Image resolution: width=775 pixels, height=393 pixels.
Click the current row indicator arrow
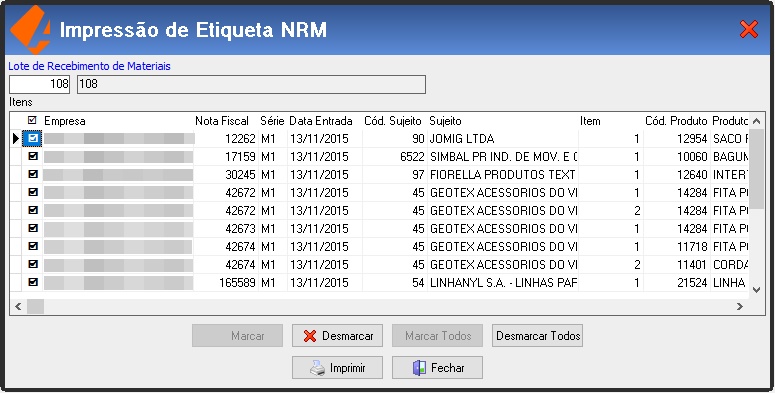point(16,139)
